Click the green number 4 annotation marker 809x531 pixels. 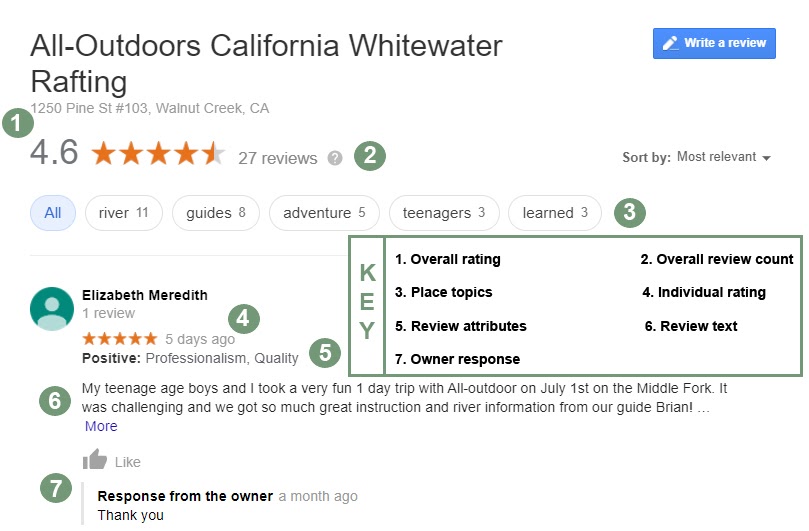[243, 319]
